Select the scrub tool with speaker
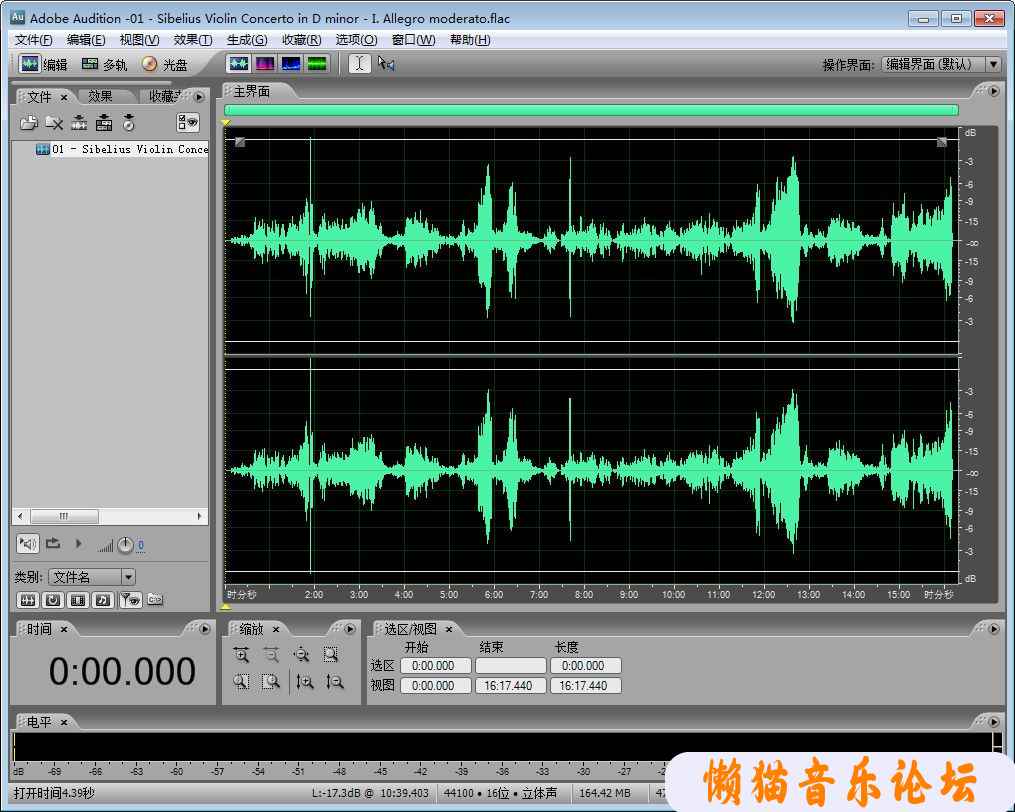 tap(386, 63)
